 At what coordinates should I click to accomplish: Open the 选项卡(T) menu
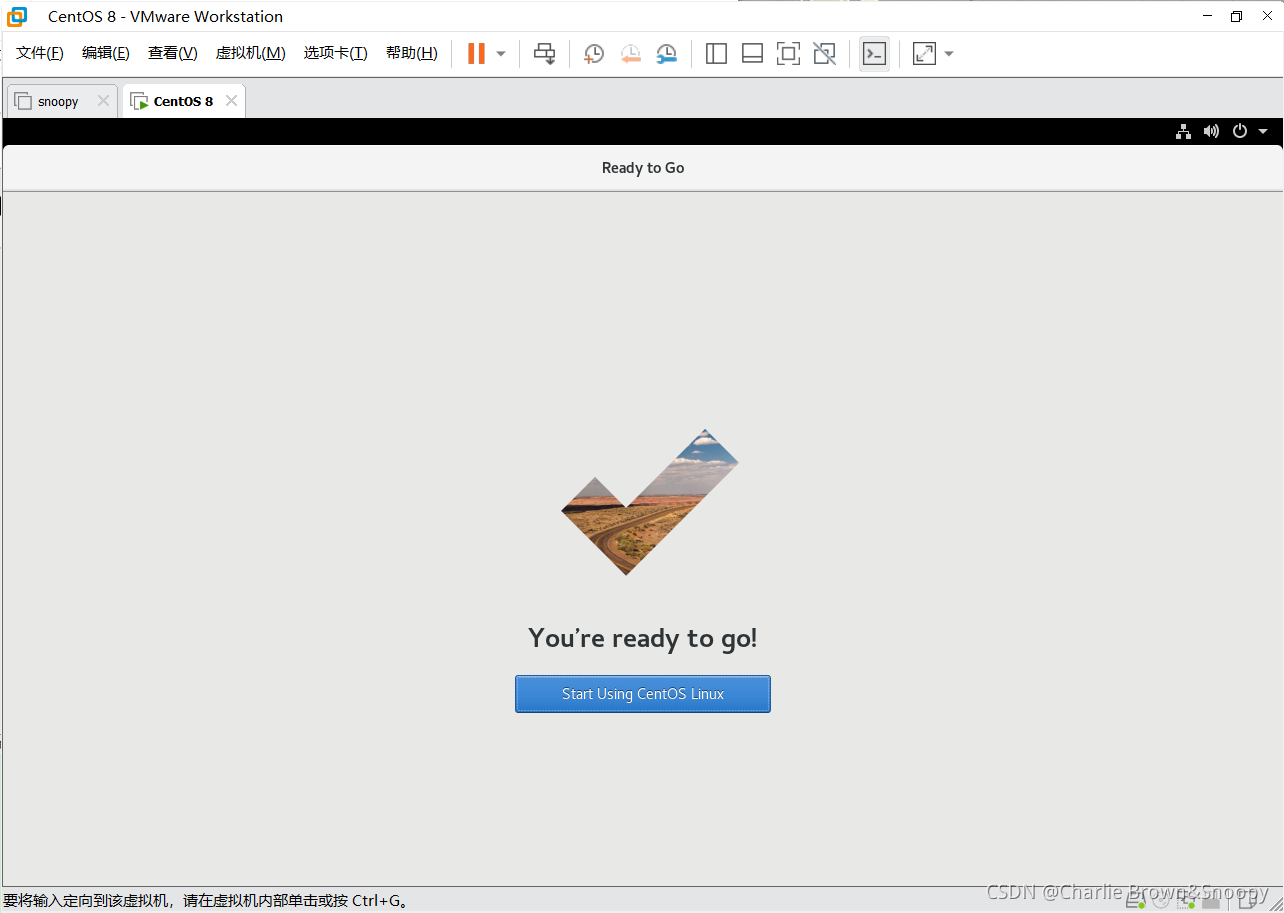(x=336, y=53)
